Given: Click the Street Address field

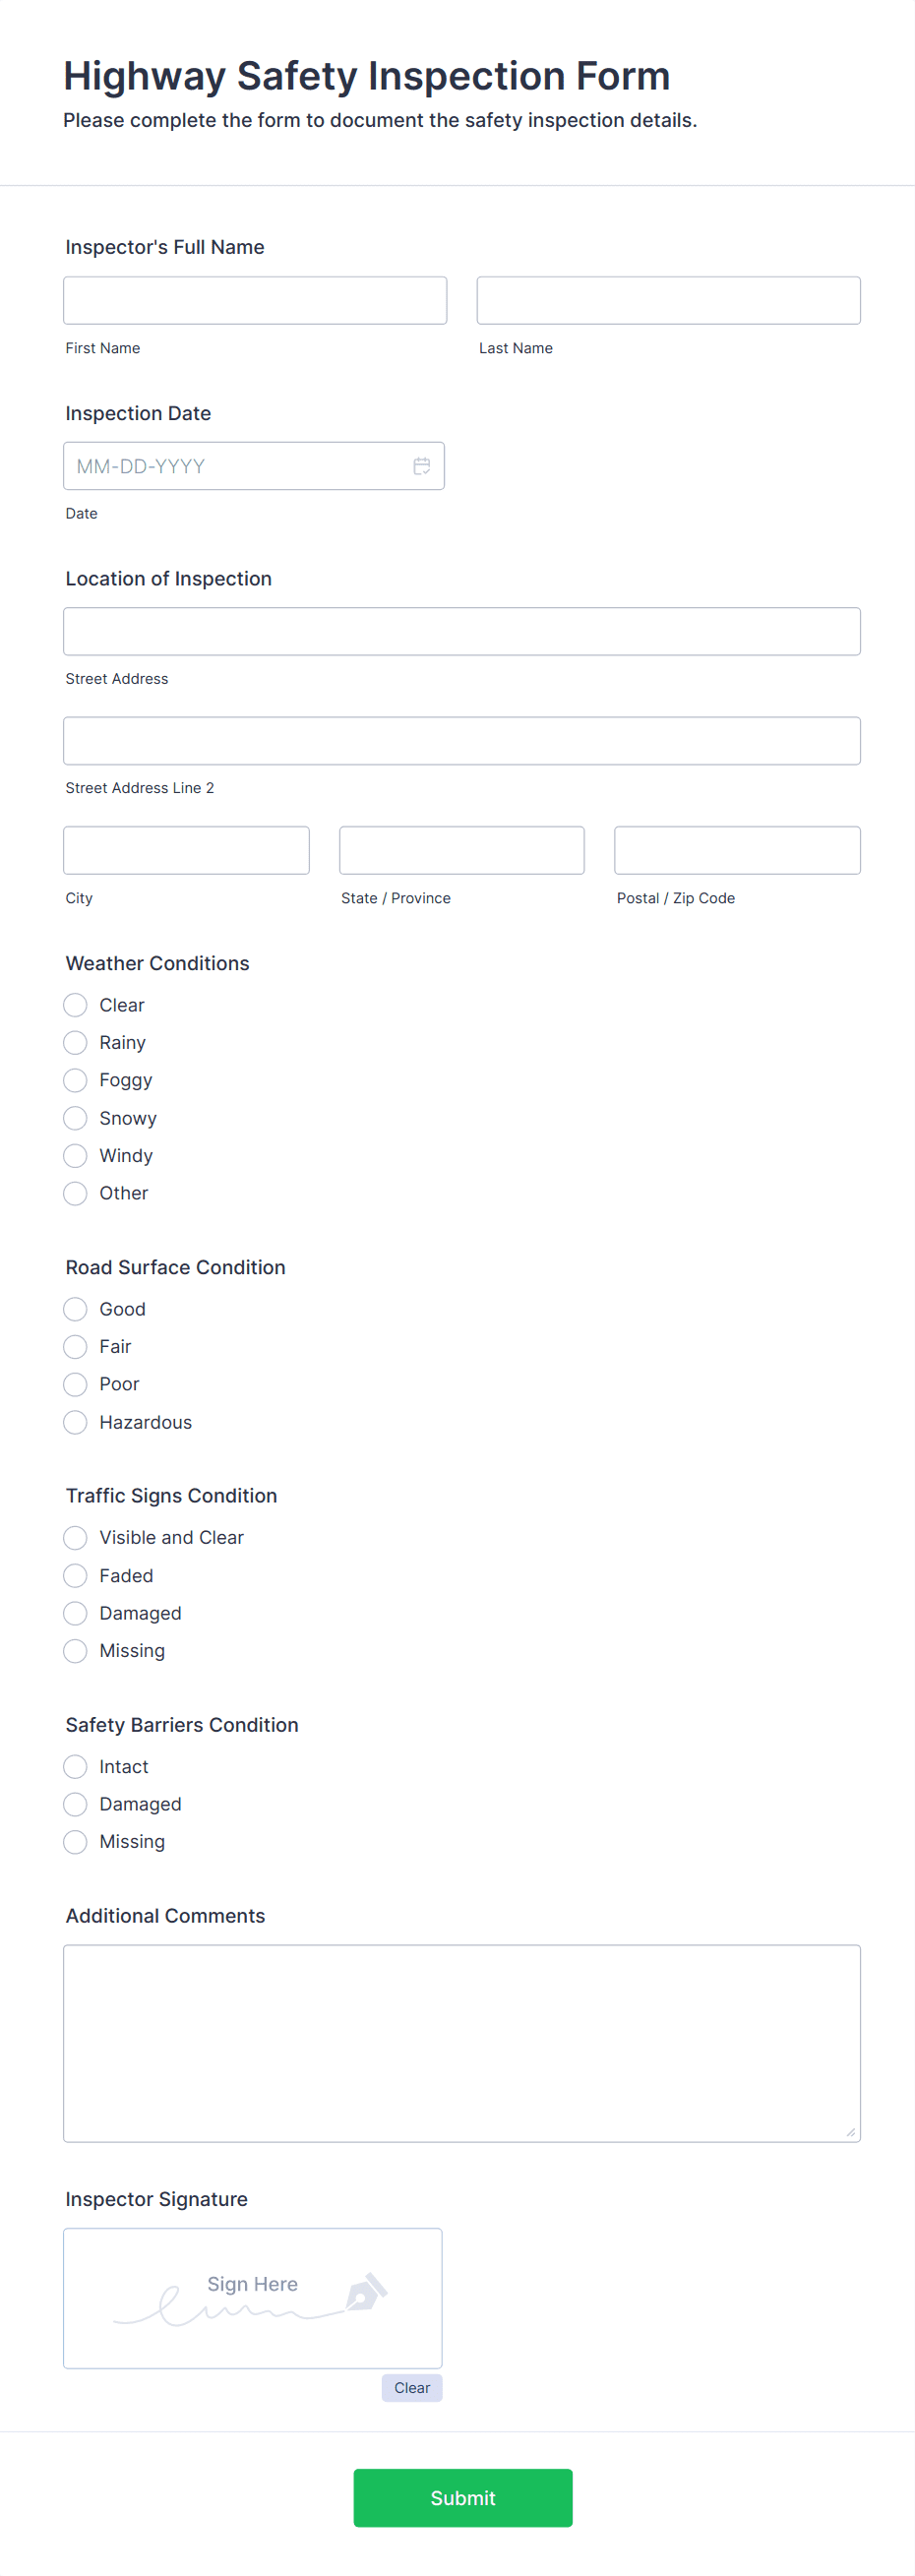Looking at the screenshot, I should [x=461, y=630].
